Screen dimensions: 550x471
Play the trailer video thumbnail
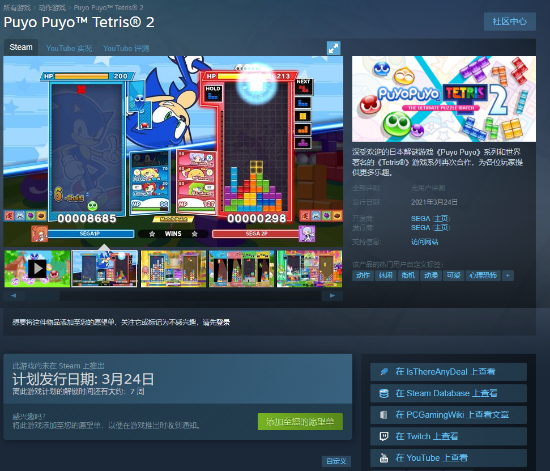click(37, 269)
